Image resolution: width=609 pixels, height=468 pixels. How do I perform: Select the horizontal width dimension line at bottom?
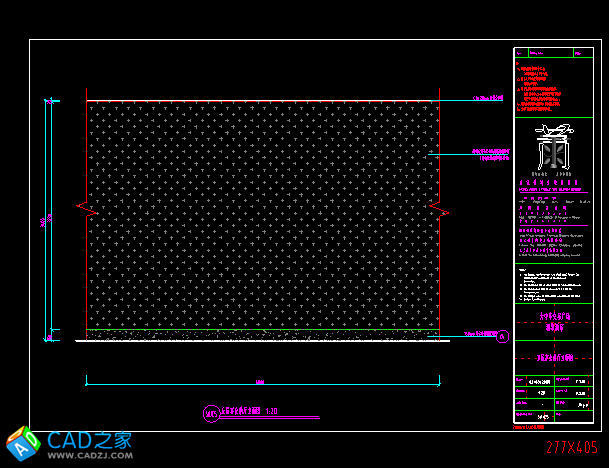click(x=262, y=381)
